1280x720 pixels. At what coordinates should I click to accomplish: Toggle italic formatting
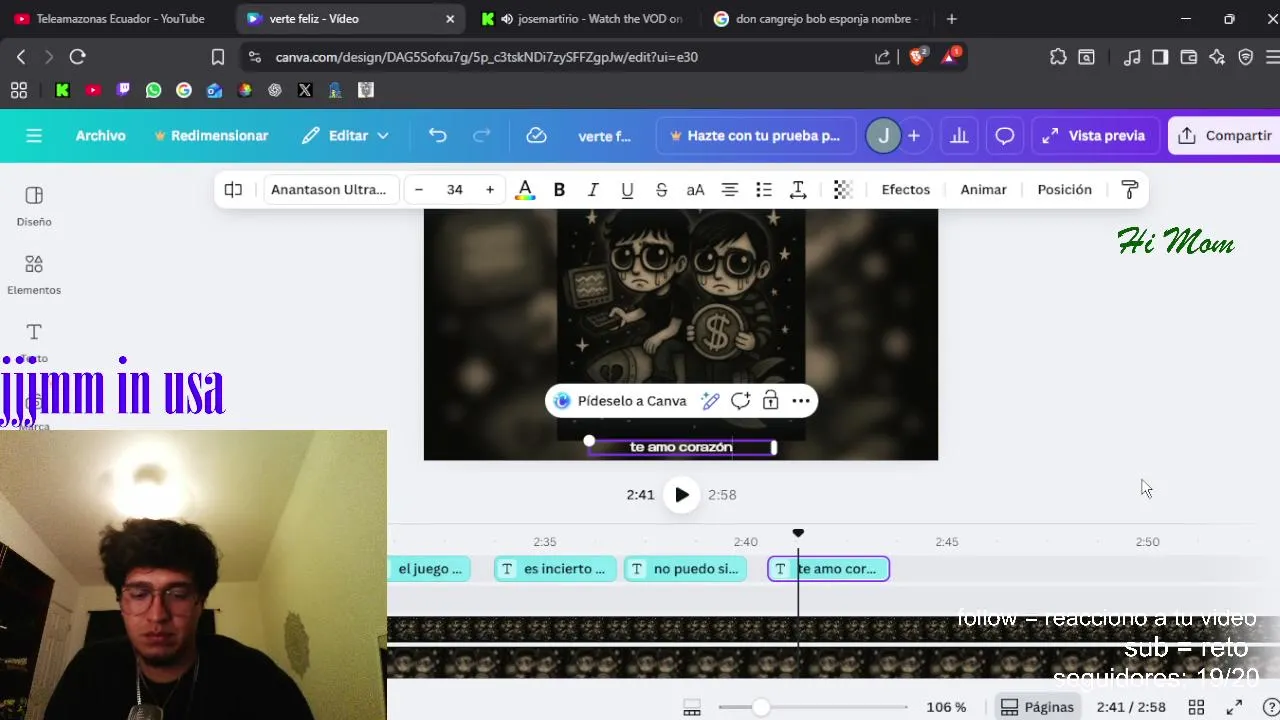tap(593, 189)
